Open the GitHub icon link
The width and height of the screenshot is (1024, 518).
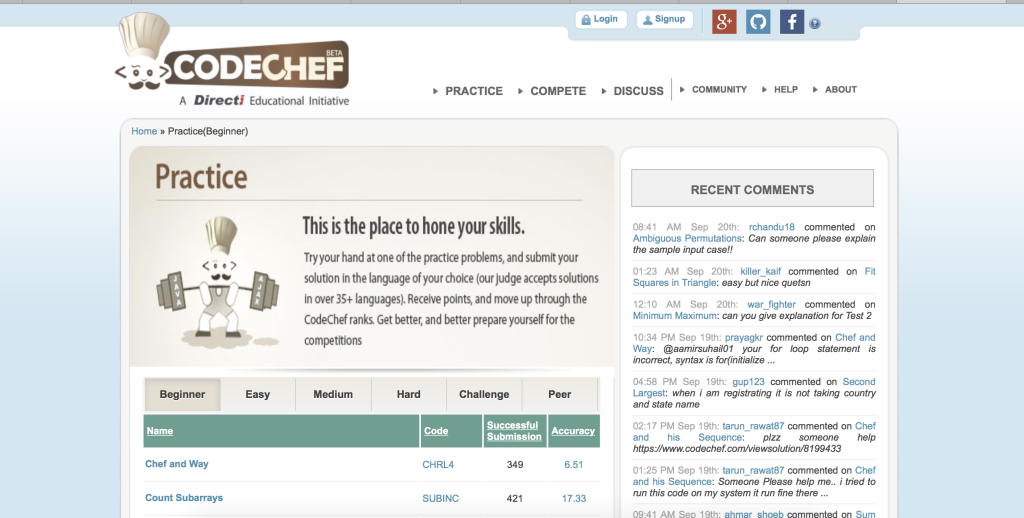(x=758, y=22)
